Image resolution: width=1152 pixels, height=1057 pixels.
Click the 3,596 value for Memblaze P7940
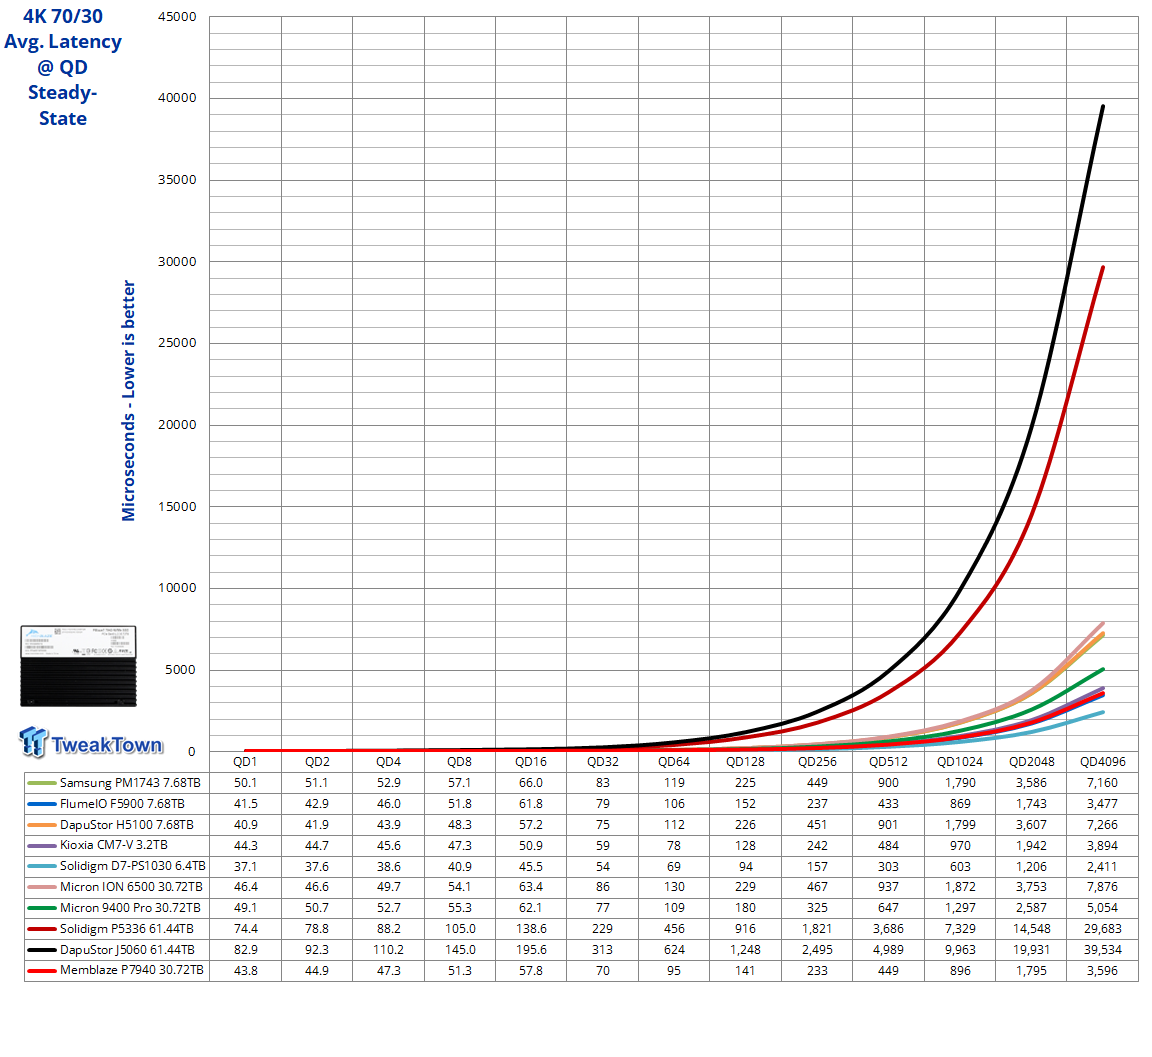[1103, 970]
